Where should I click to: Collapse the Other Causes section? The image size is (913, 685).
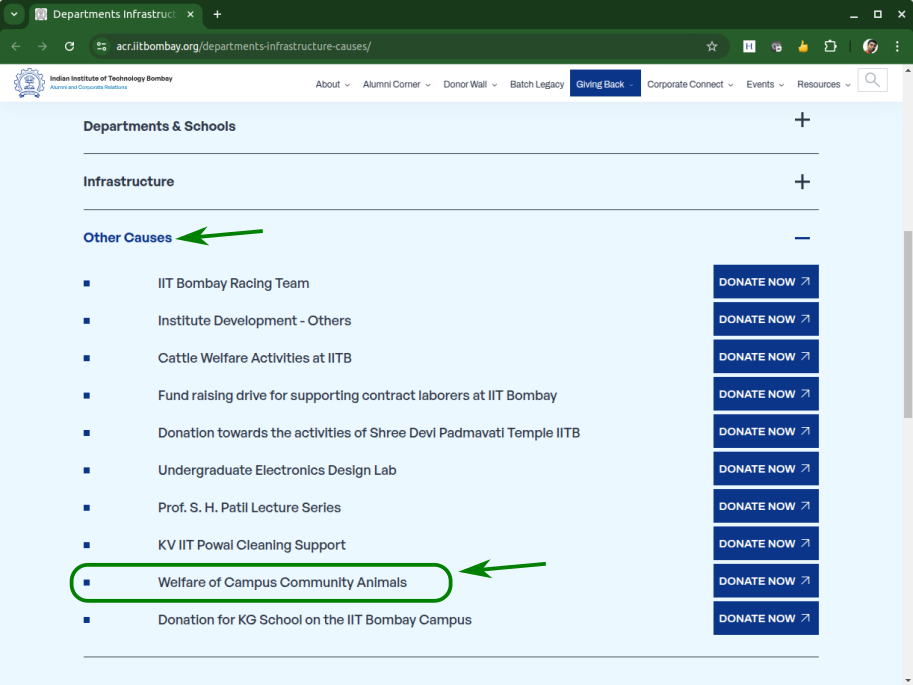(801, 238)
